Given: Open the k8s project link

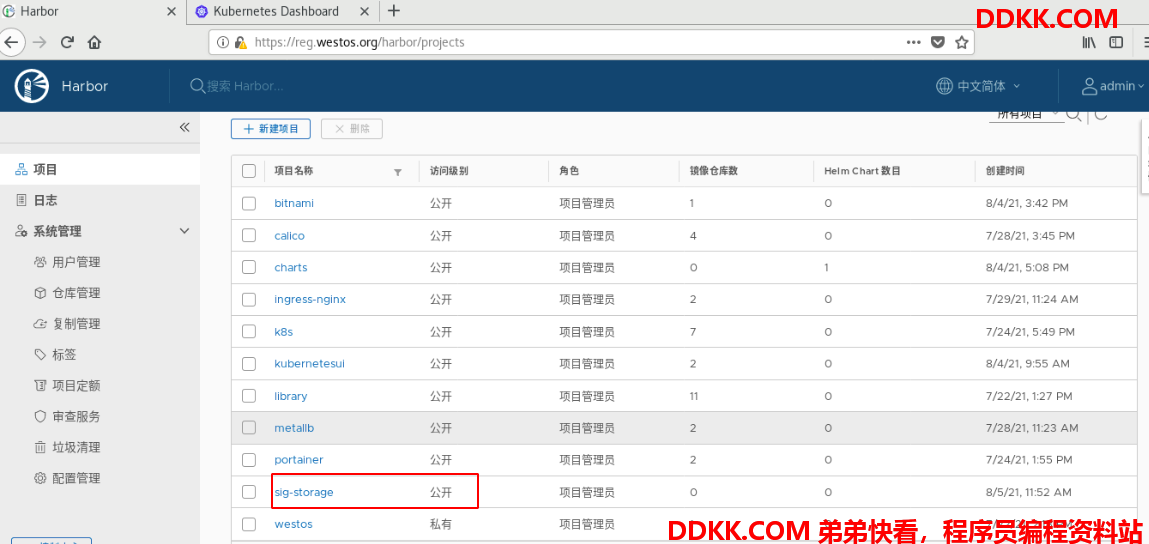Looking at the screenshot, I should tap(284, 331).
